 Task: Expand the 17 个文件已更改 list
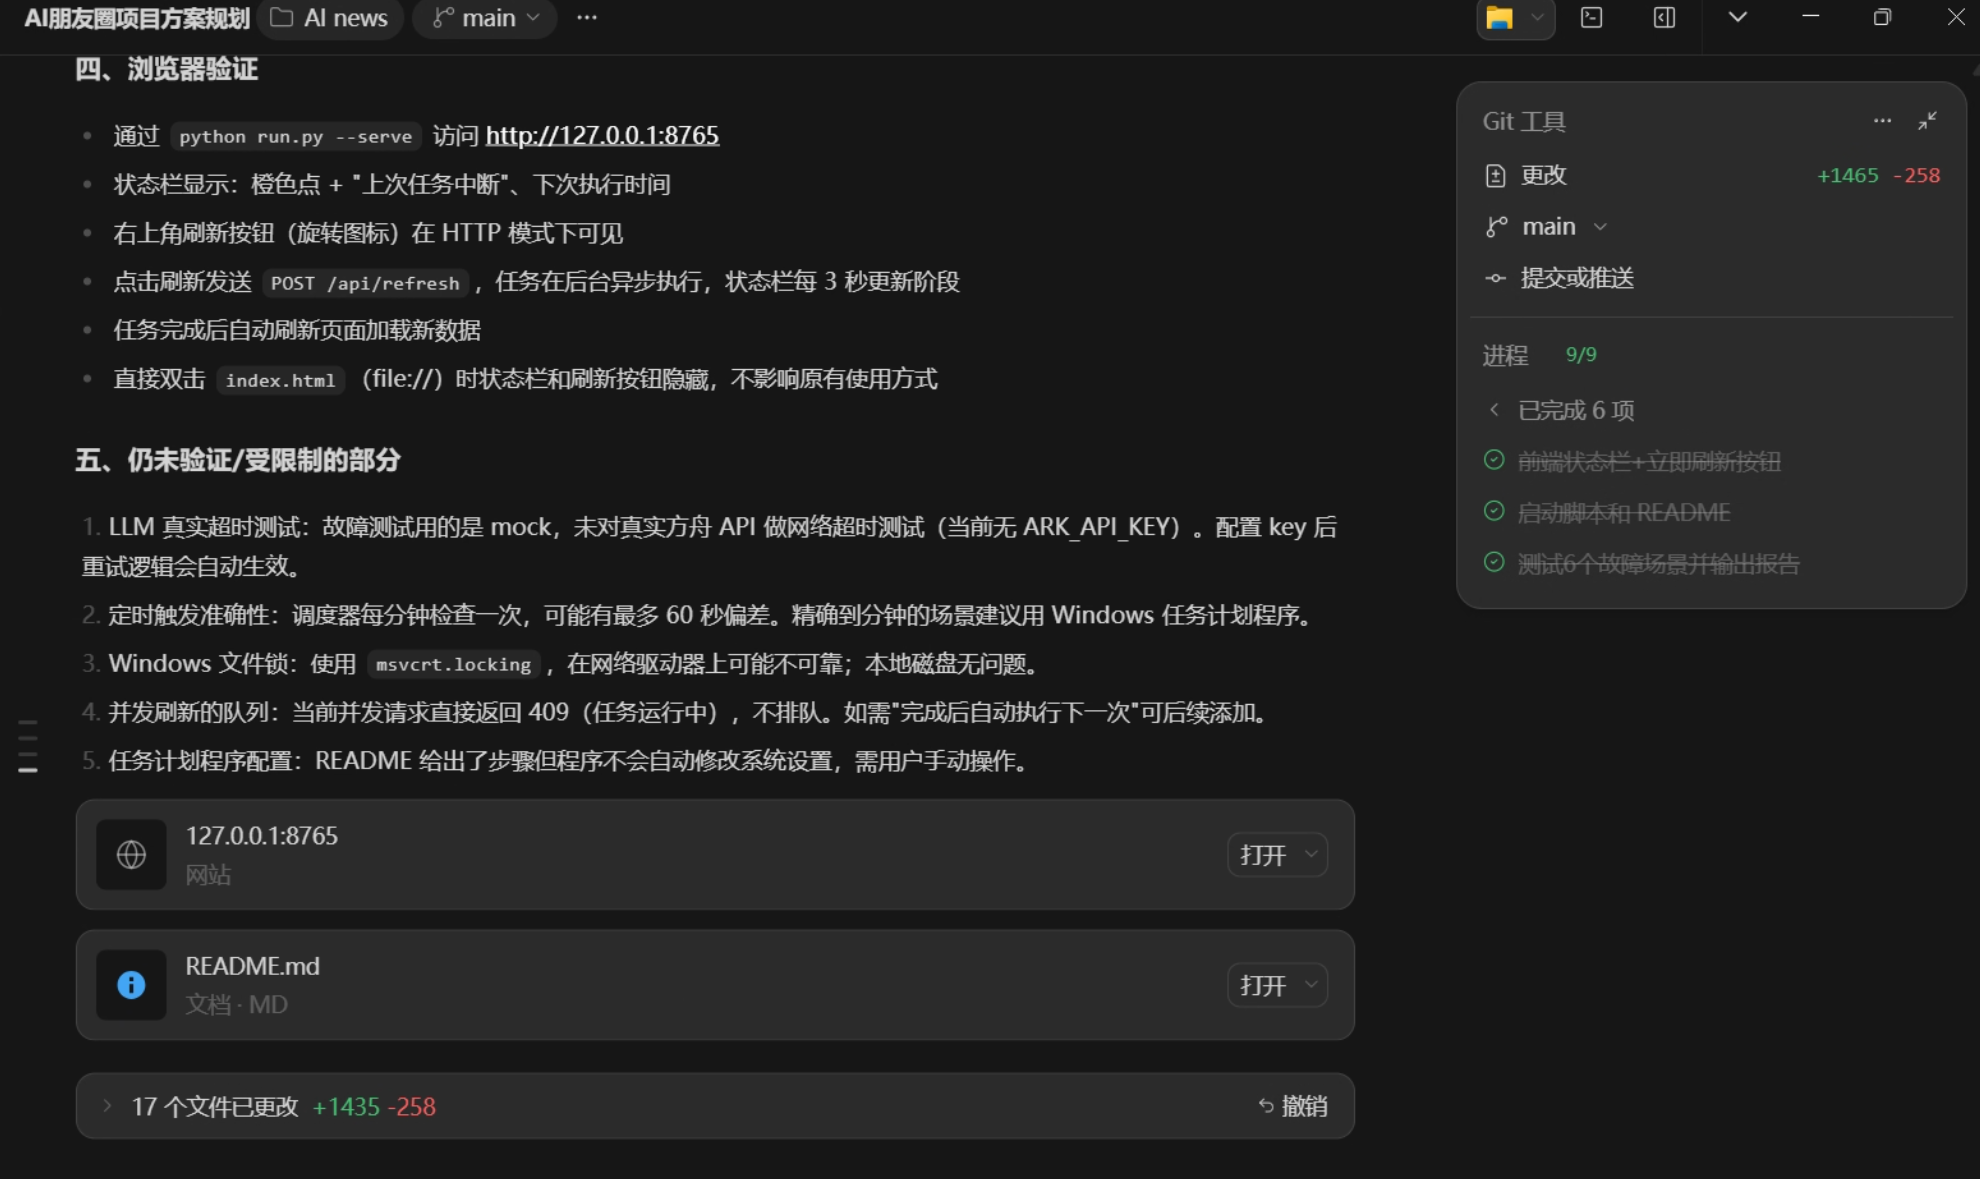(107, 1105)
